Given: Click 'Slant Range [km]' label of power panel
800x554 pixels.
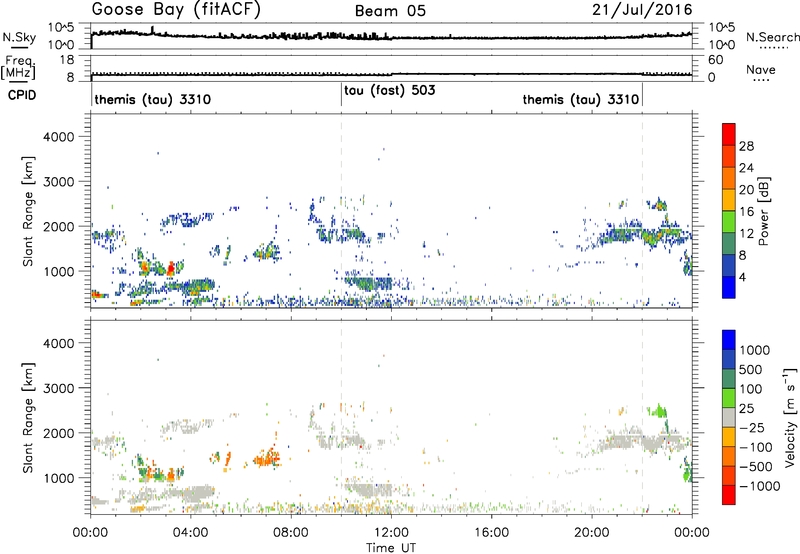Looking at the screenshot, I should tap(28, 211).
